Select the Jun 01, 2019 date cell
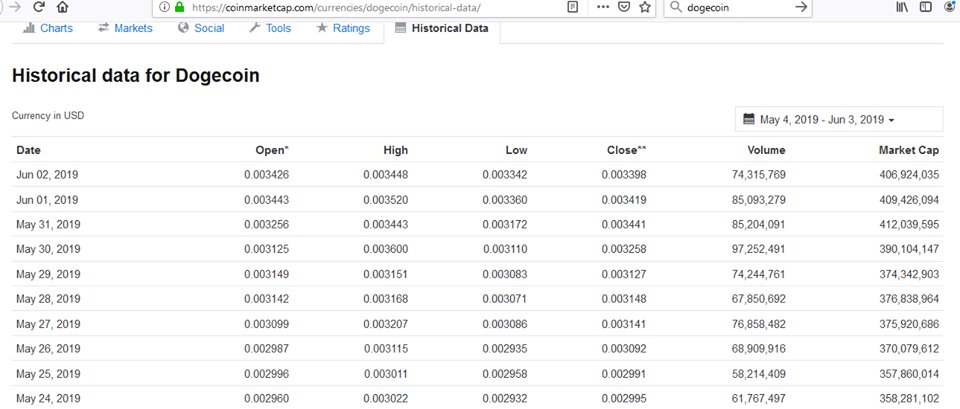 coord(47,200)
